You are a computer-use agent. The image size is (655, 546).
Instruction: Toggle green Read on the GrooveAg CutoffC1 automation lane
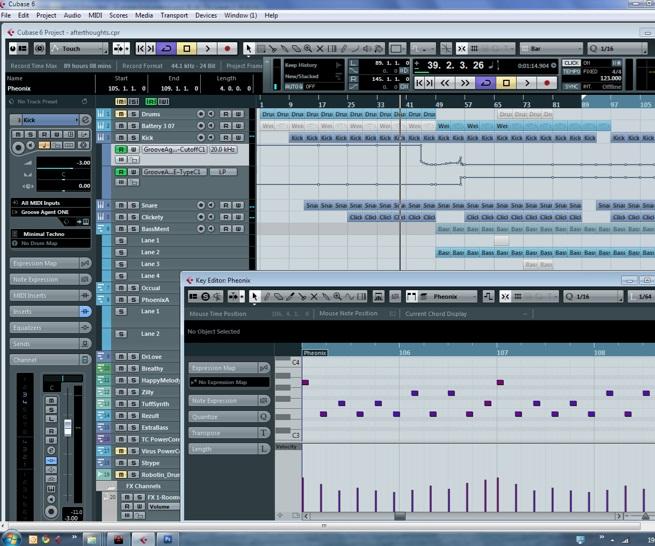[121, 149]
